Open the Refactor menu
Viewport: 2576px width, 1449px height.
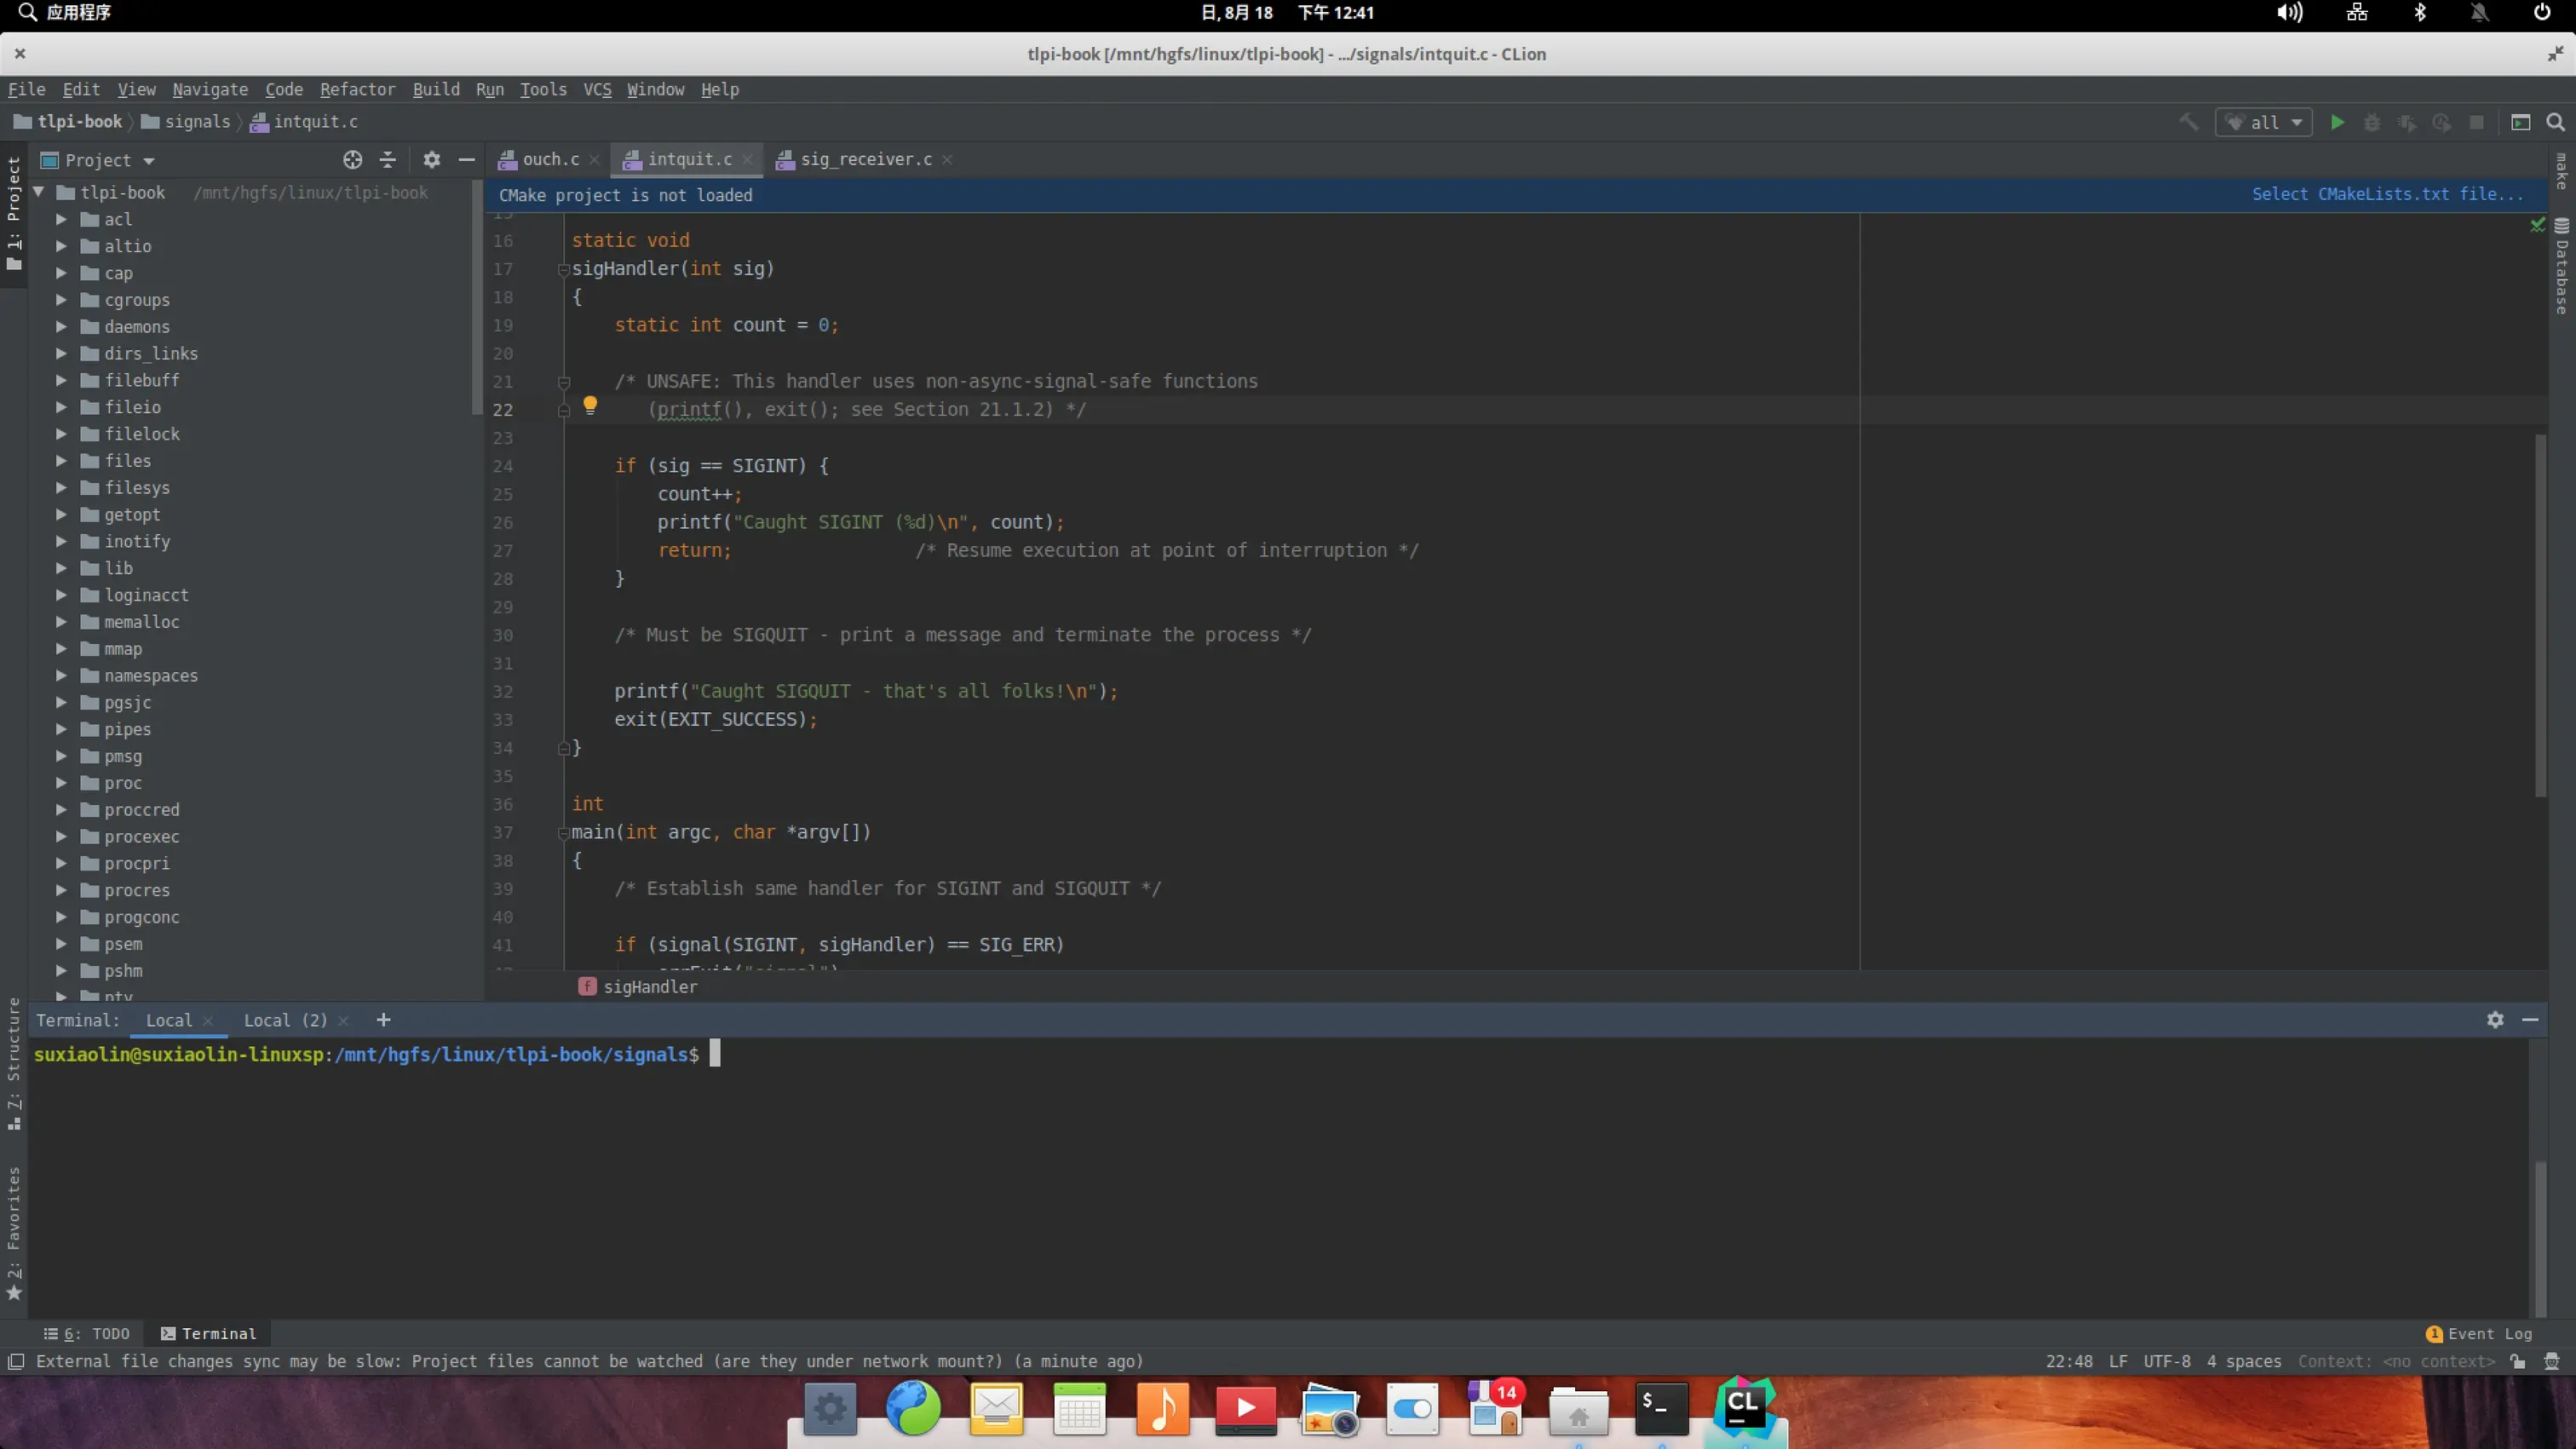357,89
